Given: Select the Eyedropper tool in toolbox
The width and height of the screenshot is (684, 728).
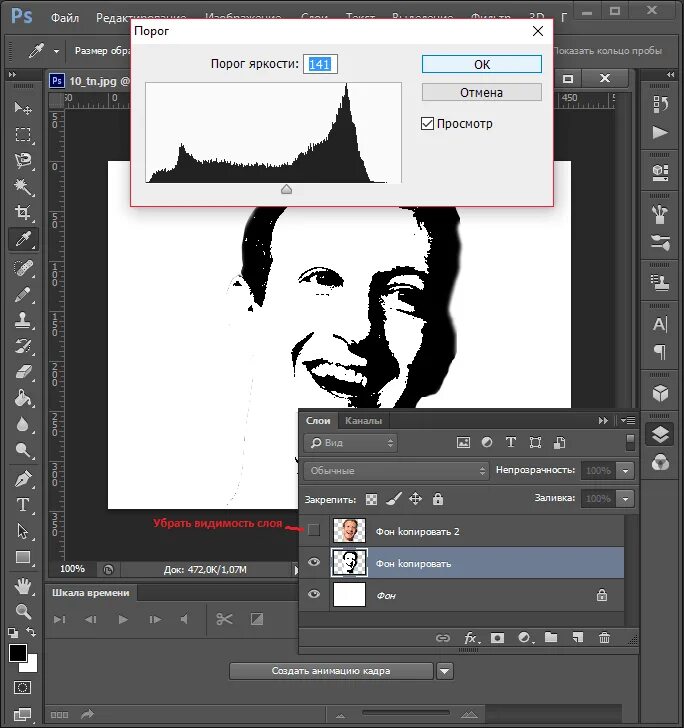Looking at the screenshot, I should 23,239.
